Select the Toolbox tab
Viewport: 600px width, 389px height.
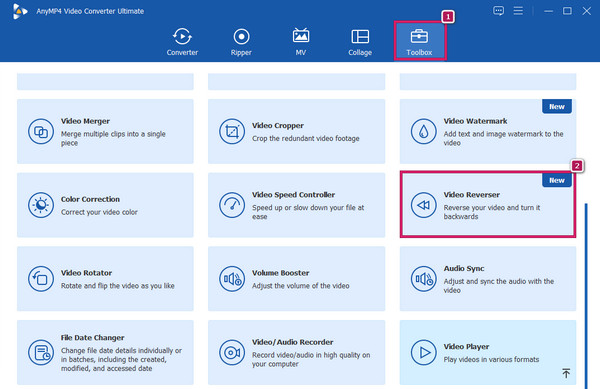pyautogui.click(x=419, y=42)
